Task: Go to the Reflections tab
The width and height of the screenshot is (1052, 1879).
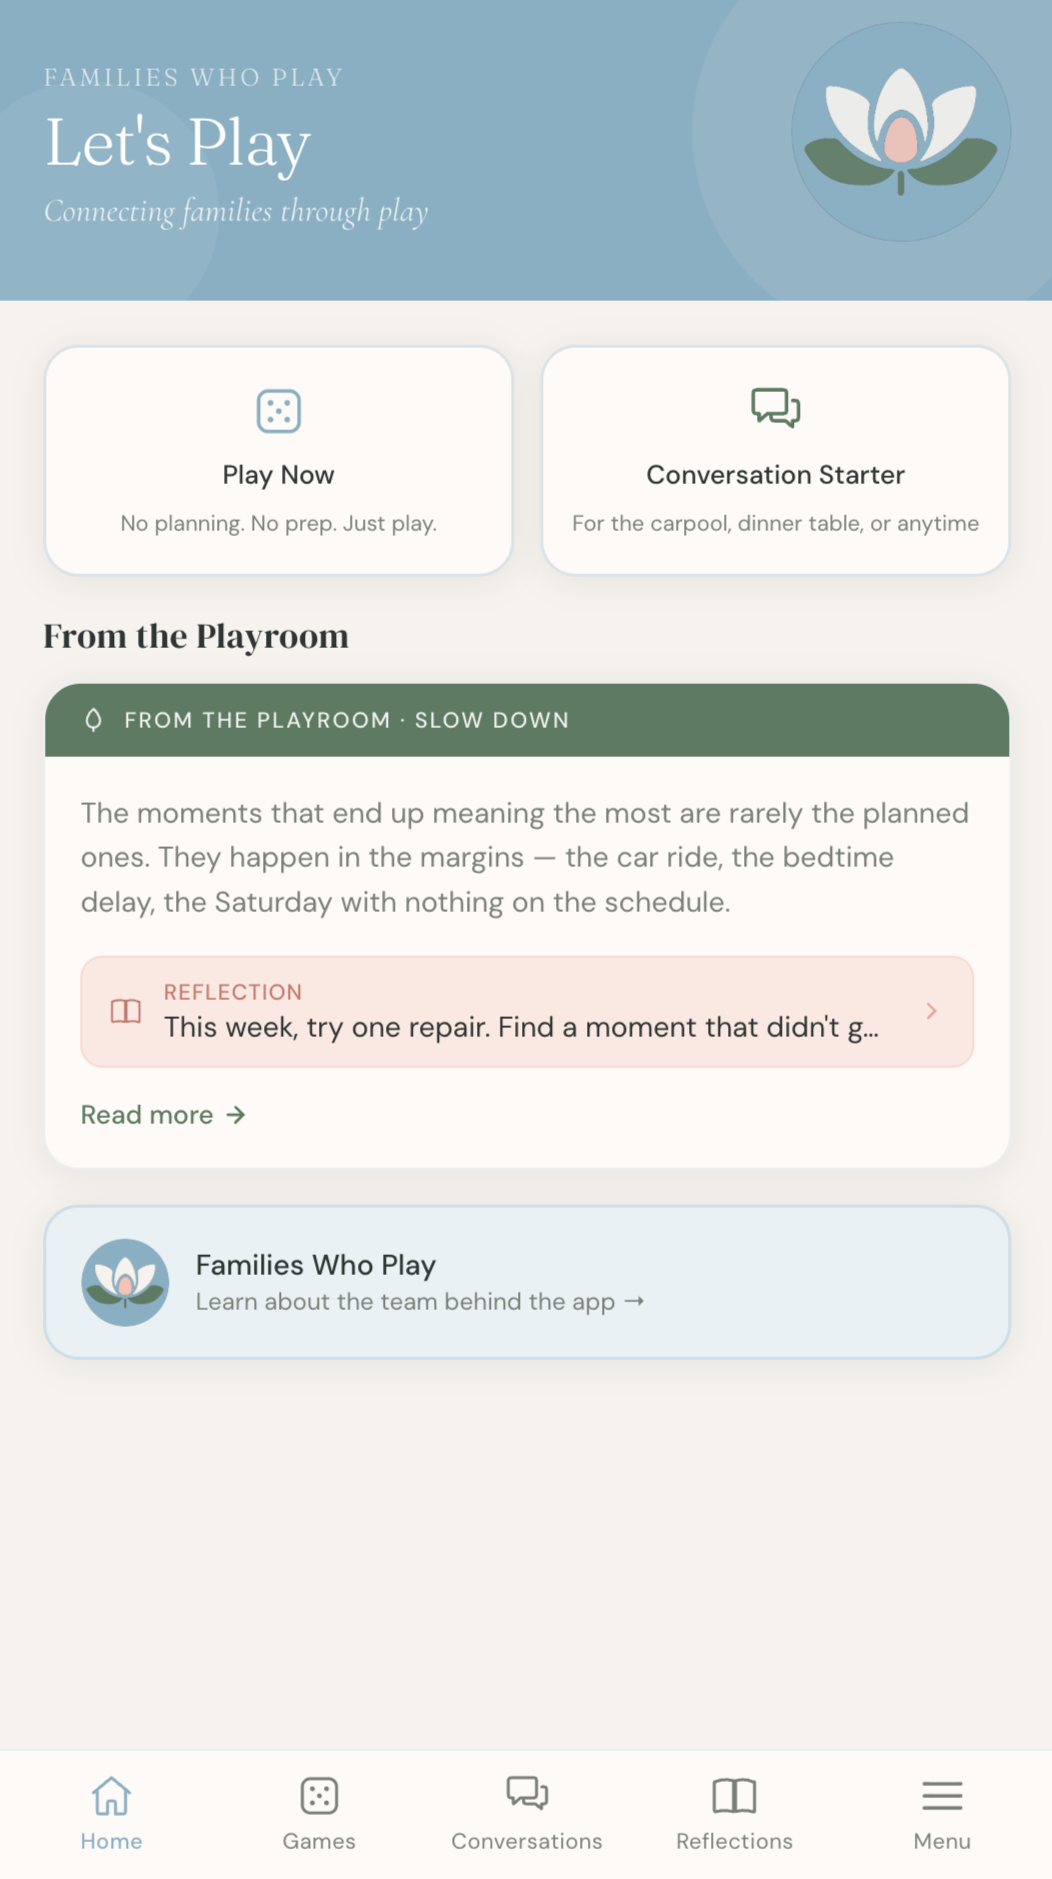Action: click(x=734, y=1813)
